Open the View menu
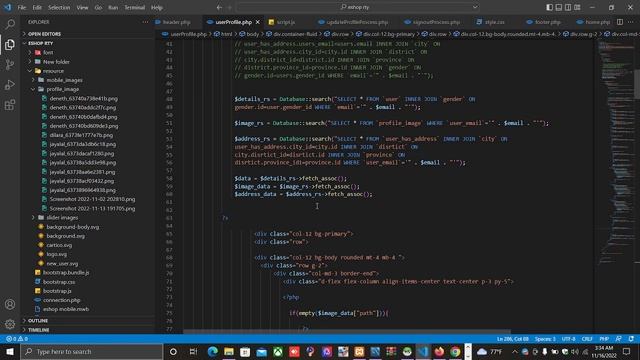 [82, 7]
